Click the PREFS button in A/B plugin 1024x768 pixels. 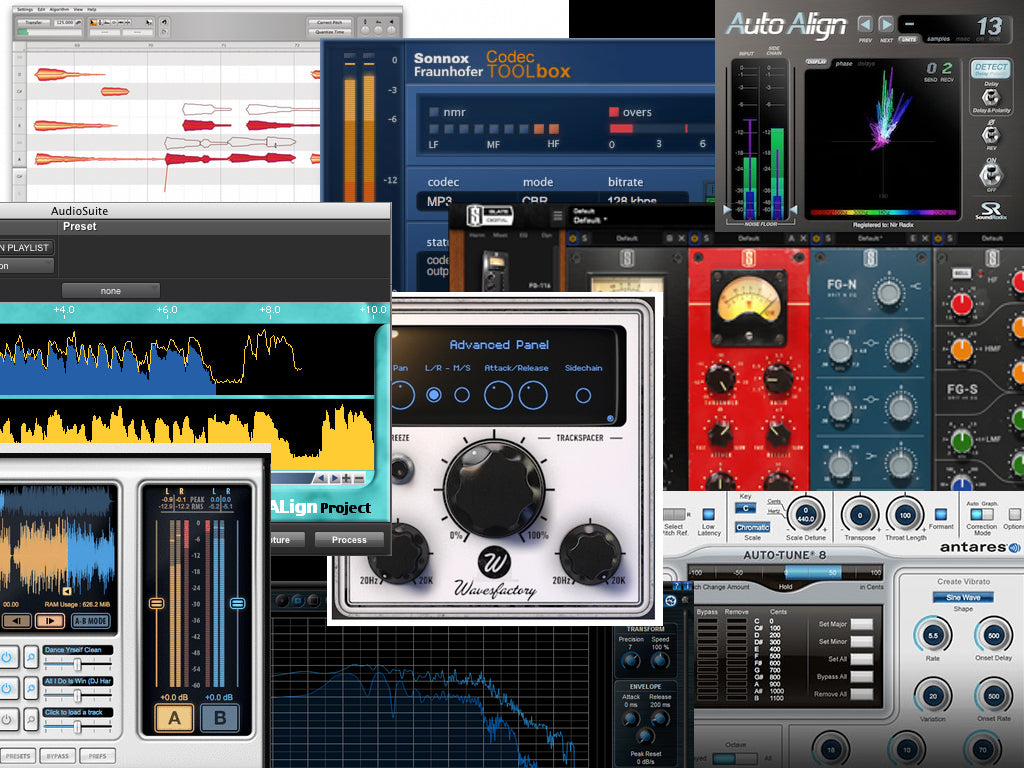click(x=97, y=756)
